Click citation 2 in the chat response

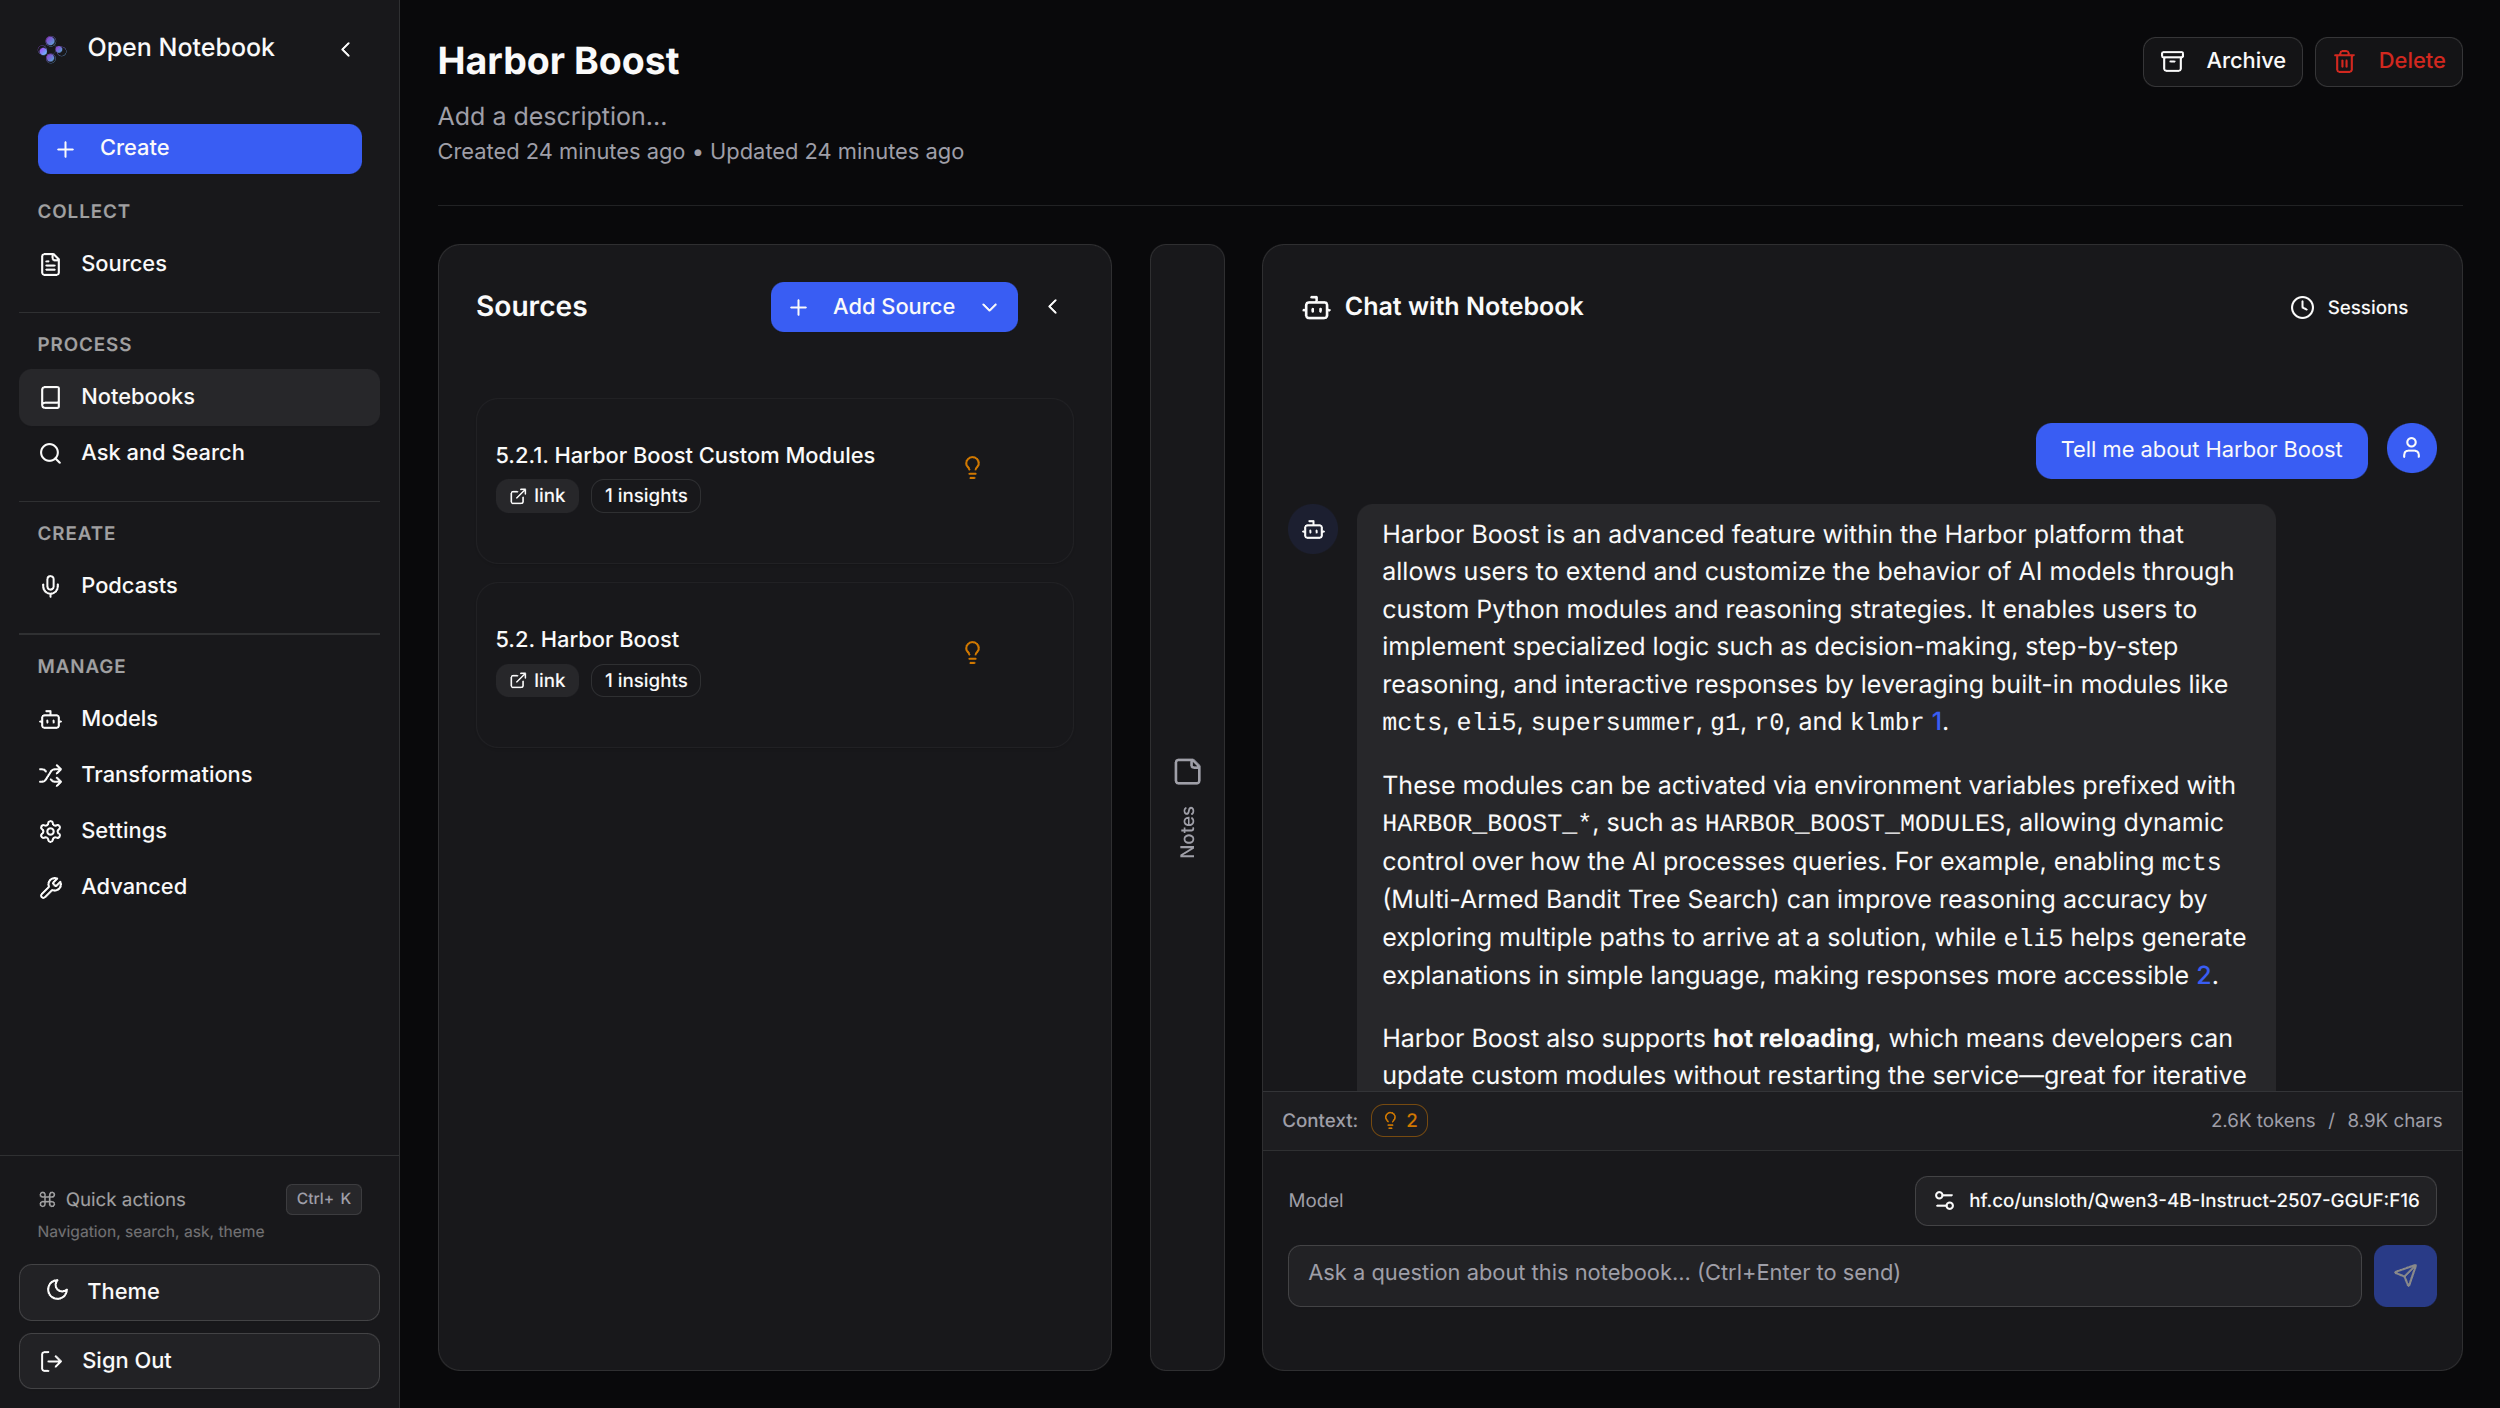2203,975
